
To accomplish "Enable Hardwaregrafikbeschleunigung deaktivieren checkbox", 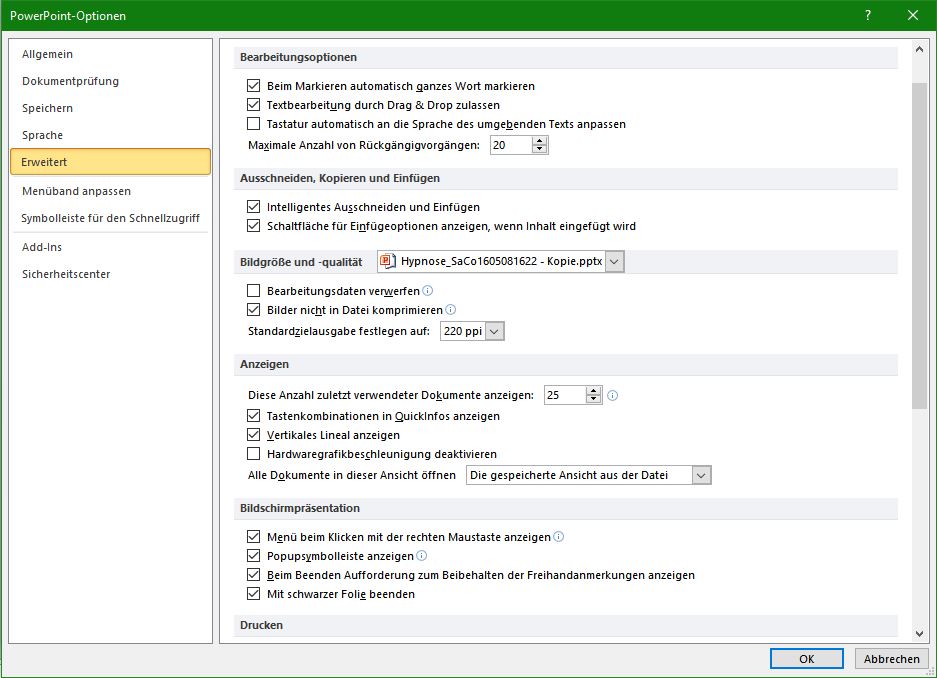I will (x=253, y=454).
